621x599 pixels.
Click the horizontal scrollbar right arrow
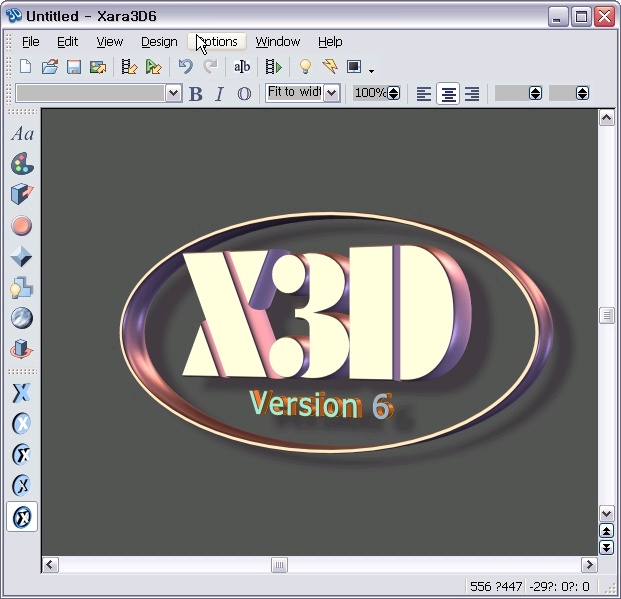[x=589, y=565]
